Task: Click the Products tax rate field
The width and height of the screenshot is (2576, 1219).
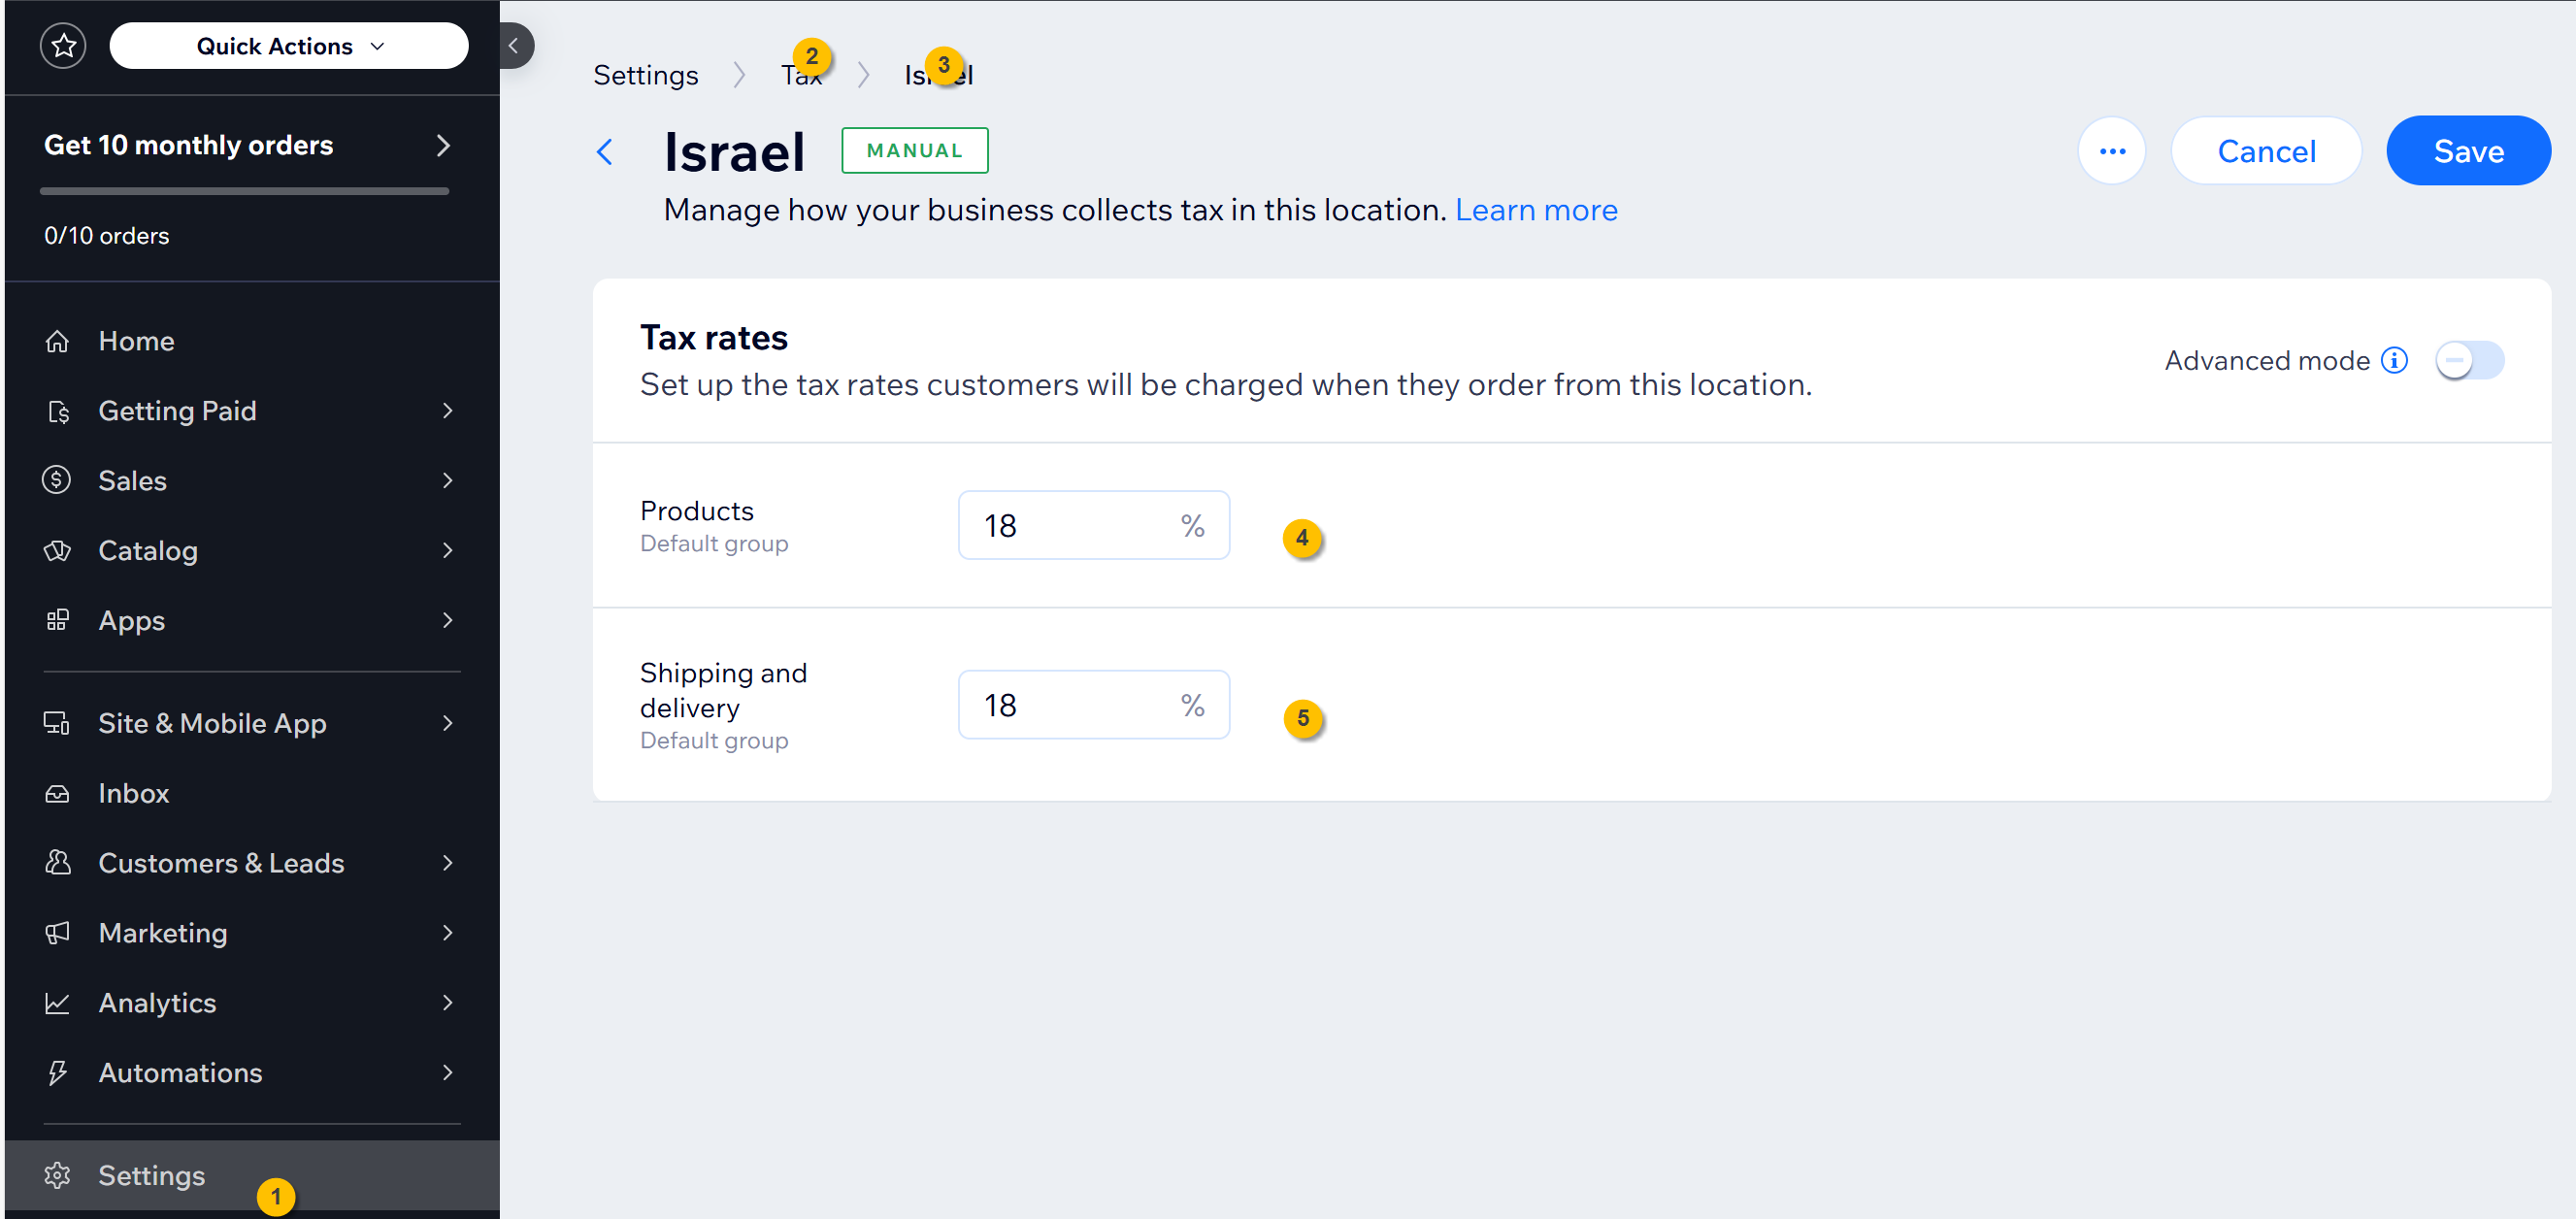Action: [1093, 525]
